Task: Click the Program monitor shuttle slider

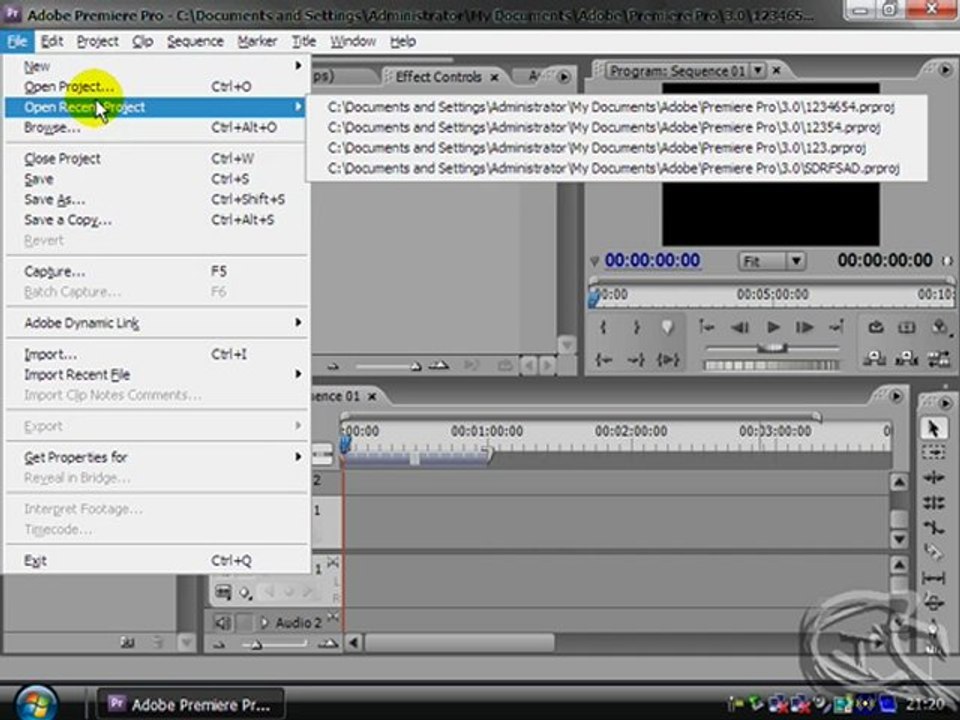Action: pos(772,348)
